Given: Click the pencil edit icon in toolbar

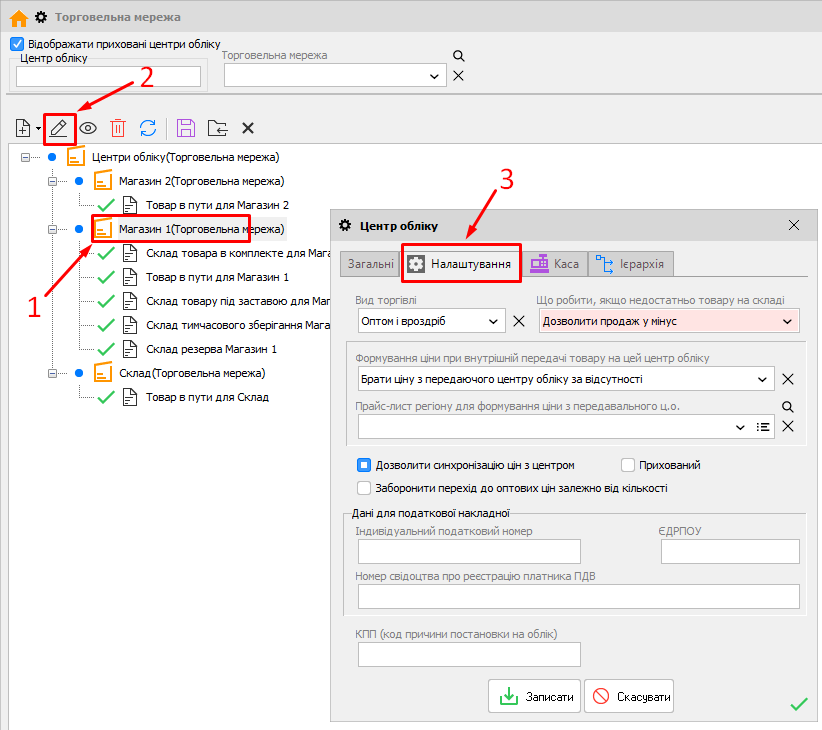Looking at the screenshot, I should (59, 128).
